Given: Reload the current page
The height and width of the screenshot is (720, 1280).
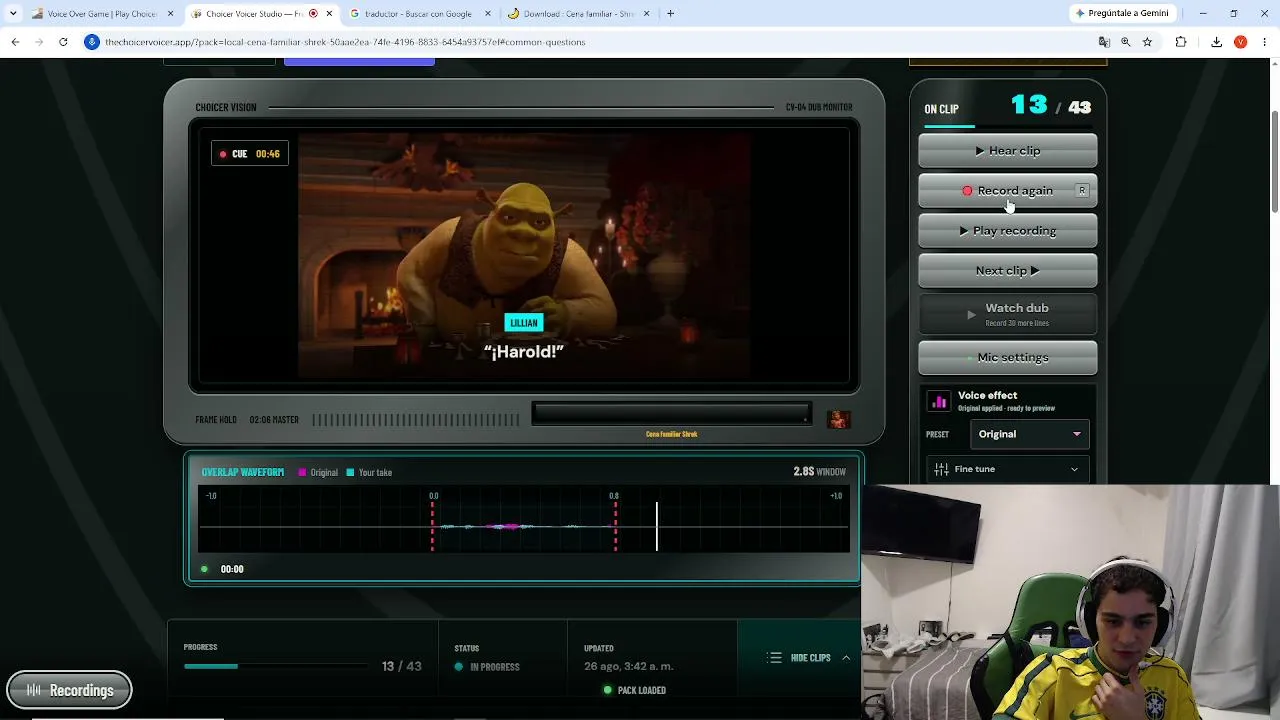Looking at the screenshot, I should (63, 42).
